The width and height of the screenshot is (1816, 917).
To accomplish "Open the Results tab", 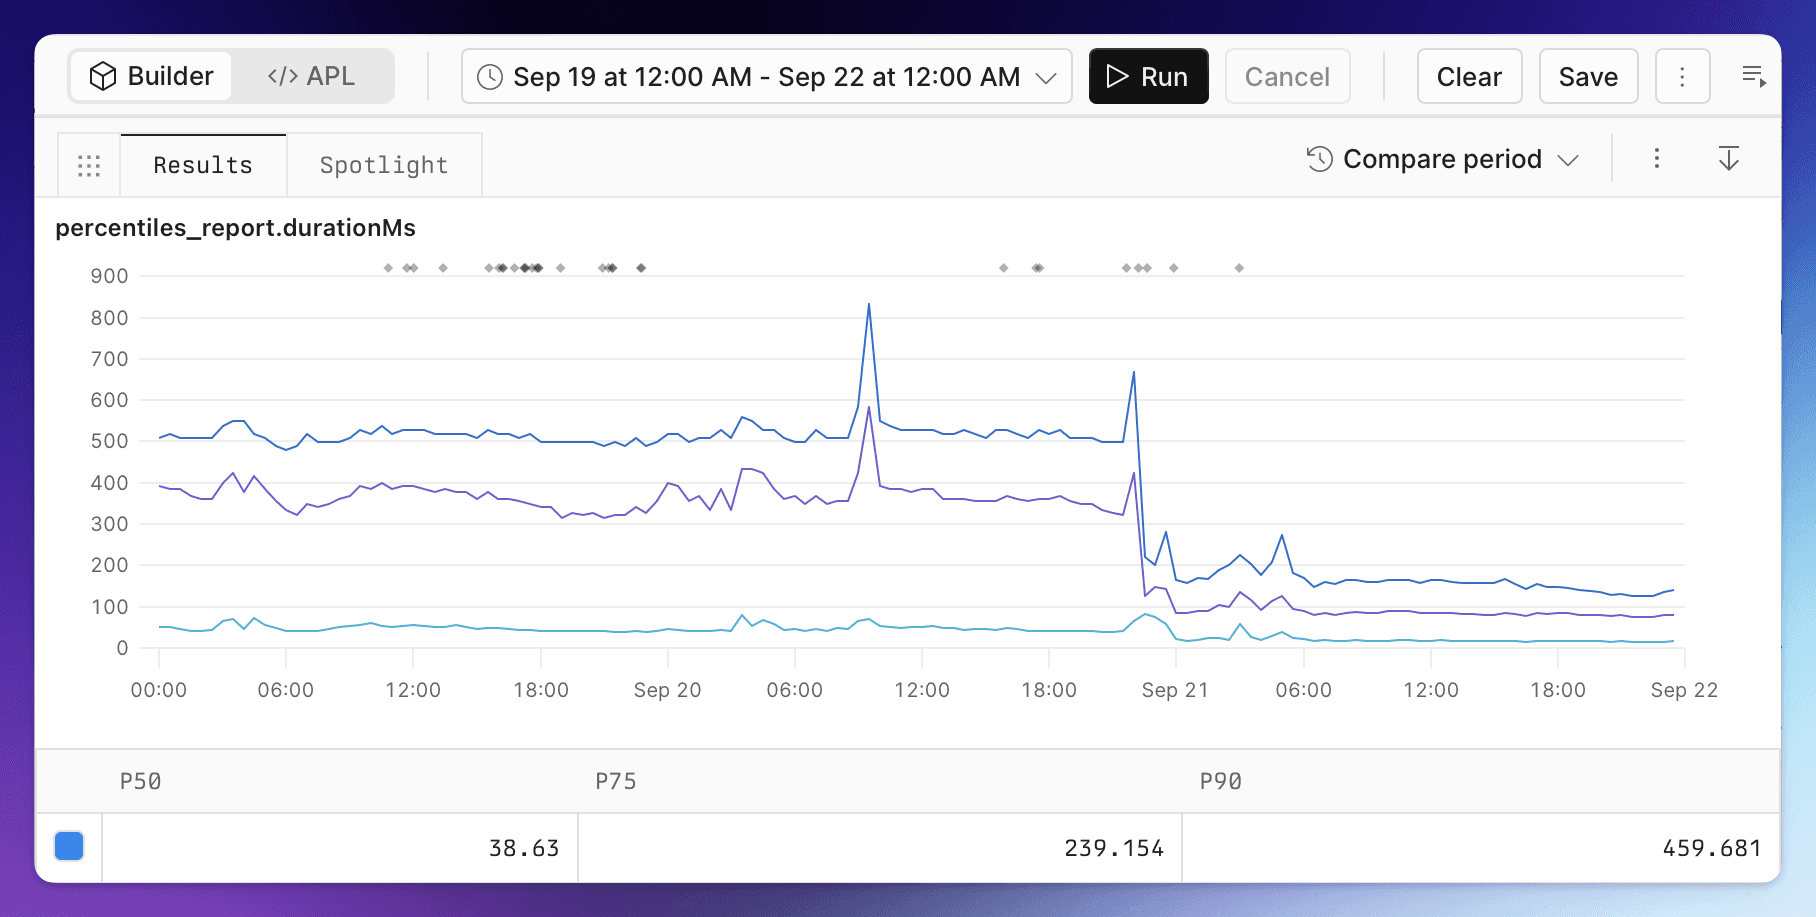I will (203, 165).
